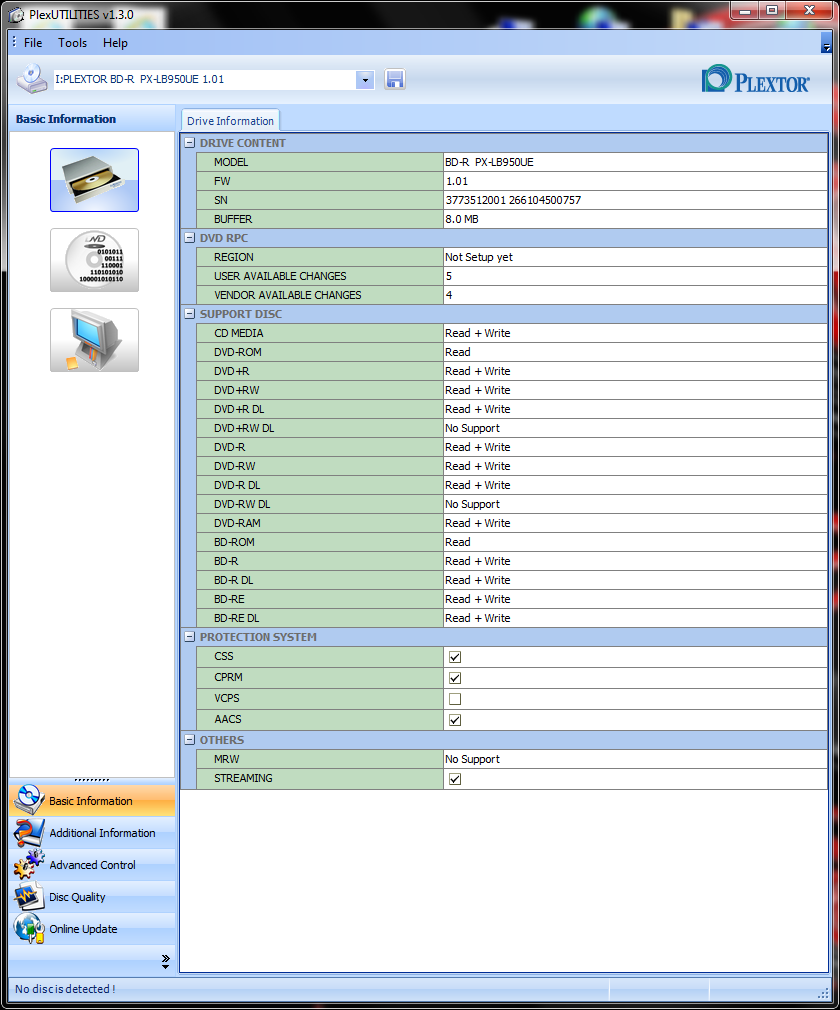840x1010 pixels.
Task: Switch to Drive Information tab
Action: [x=230, y=121]
